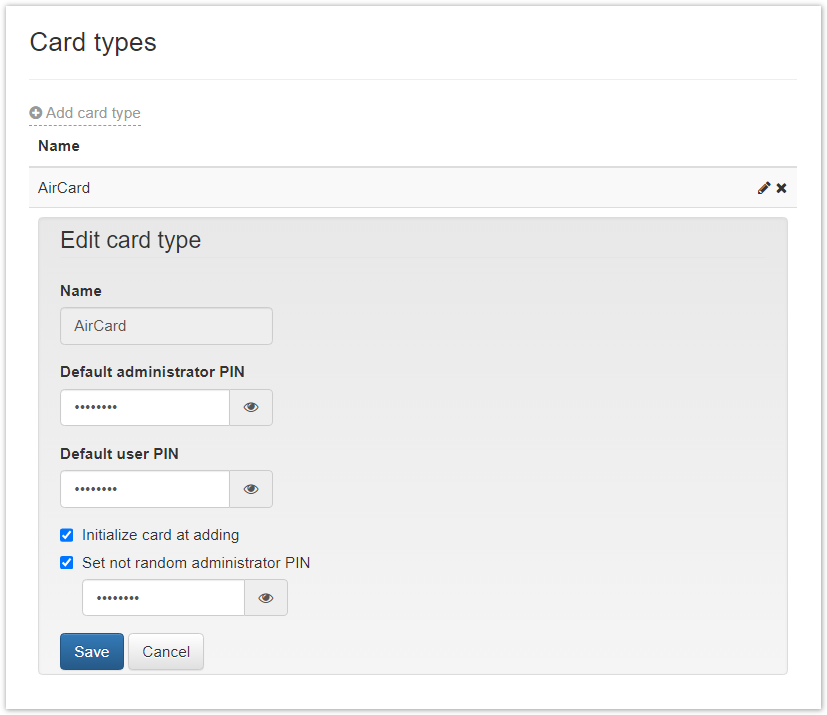Viewport: 827px width, 715px height.
Task: Focus the PIN field below the random PIN checkbox
Action: point(164,597)
